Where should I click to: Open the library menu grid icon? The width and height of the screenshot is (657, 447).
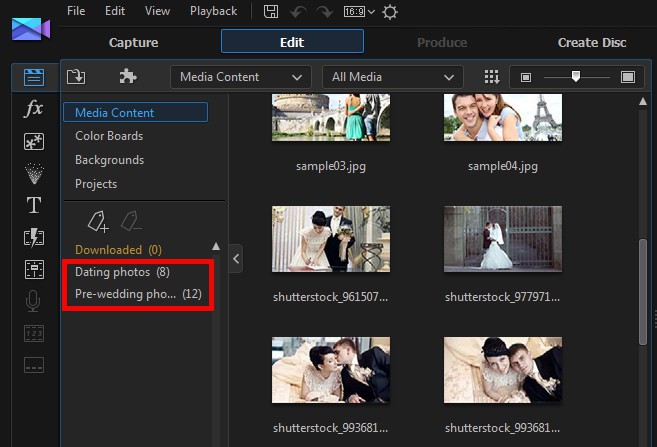tap(491, 77)
